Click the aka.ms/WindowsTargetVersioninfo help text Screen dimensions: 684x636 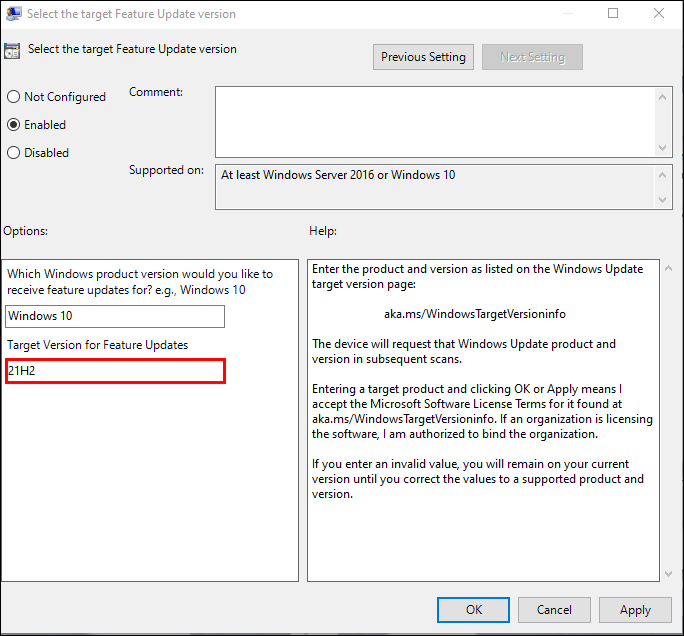pos(475,314)
